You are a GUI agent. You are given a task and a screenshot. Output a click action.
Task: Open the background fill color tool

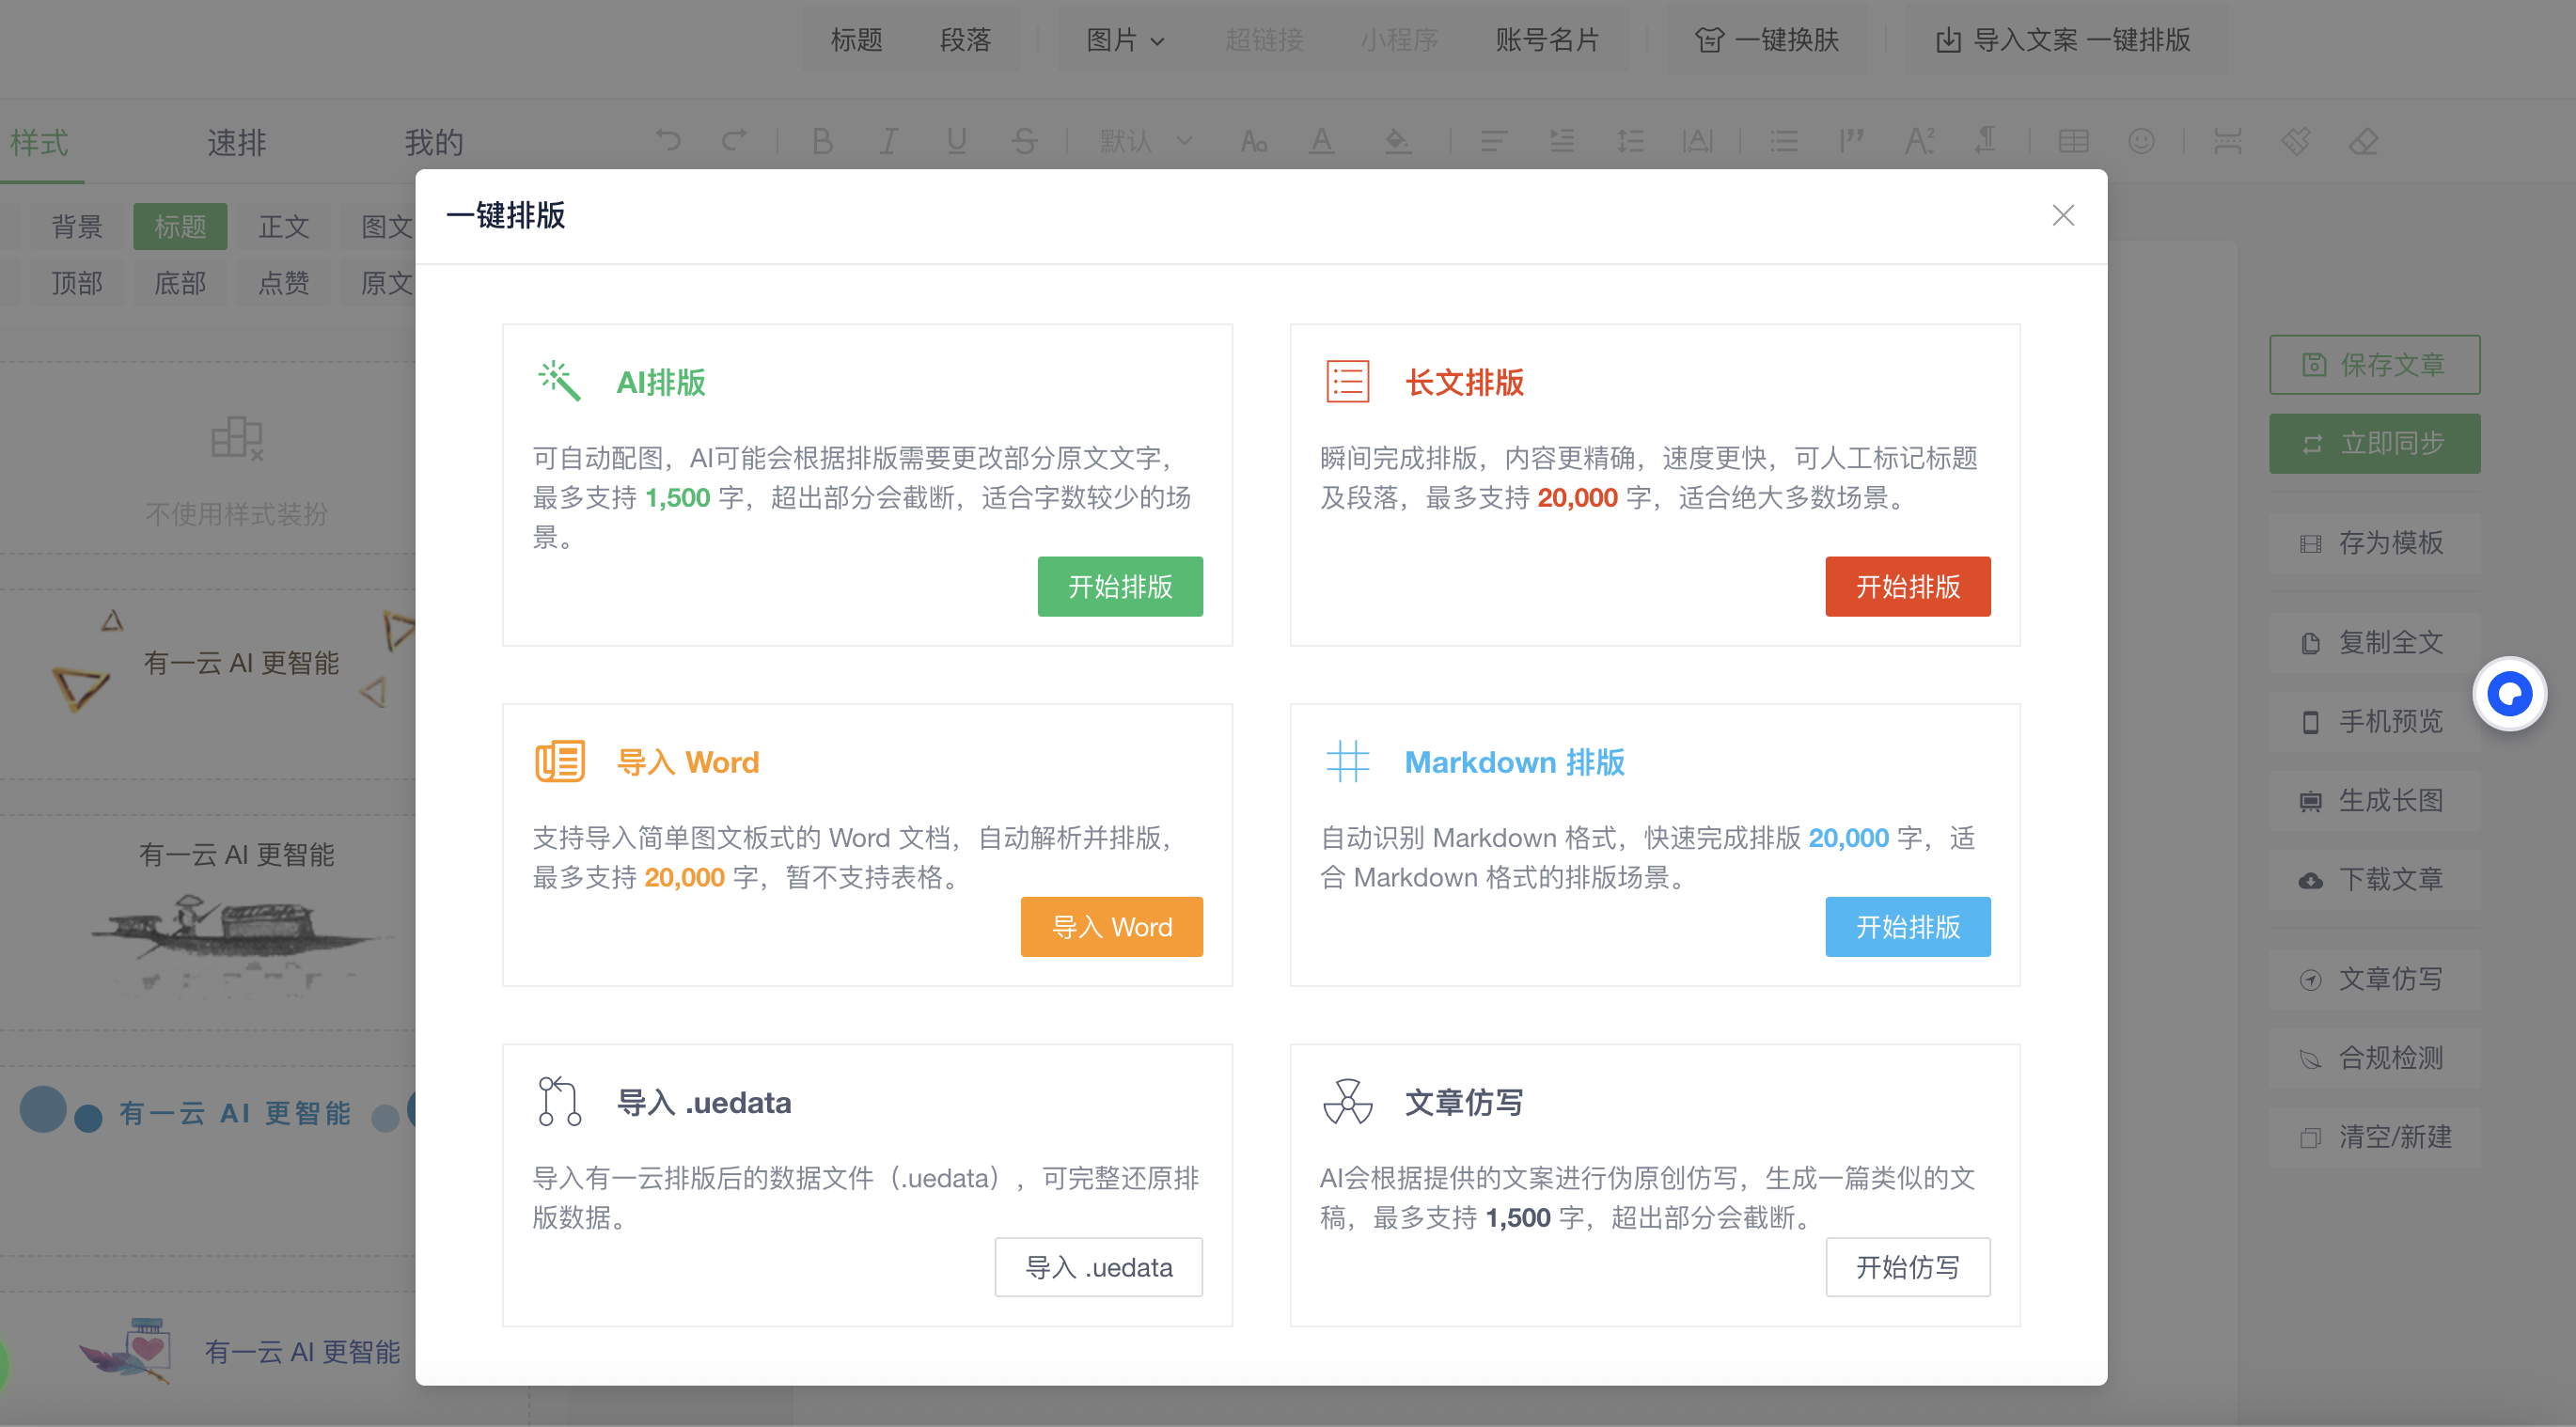tap(1397, 141)
